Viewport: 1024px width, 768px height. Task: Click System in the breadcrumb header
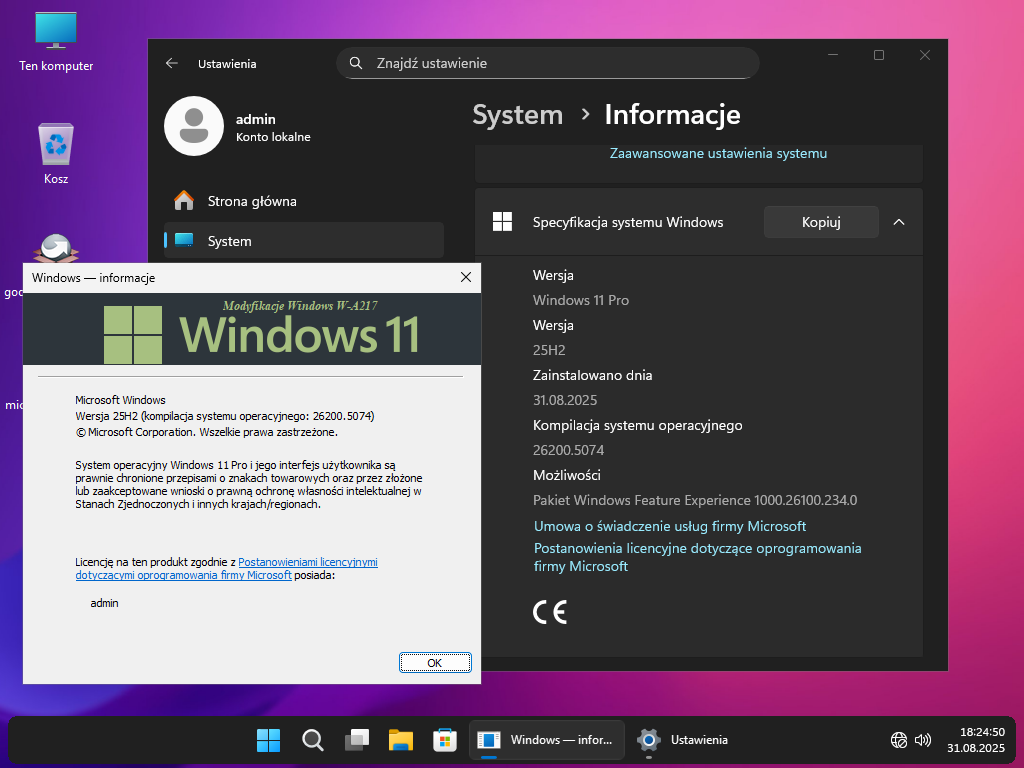pyautogui.click(x=517, y=115)
